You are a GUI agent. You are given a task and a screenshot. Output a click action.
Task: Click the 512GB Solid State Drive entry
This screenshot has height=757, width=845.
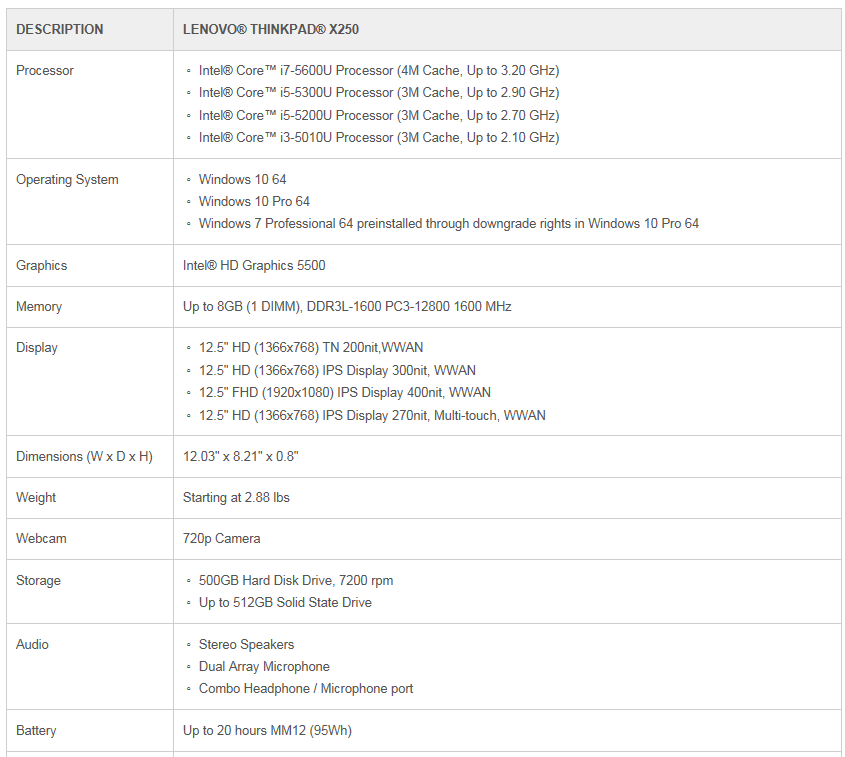point(285,602)
